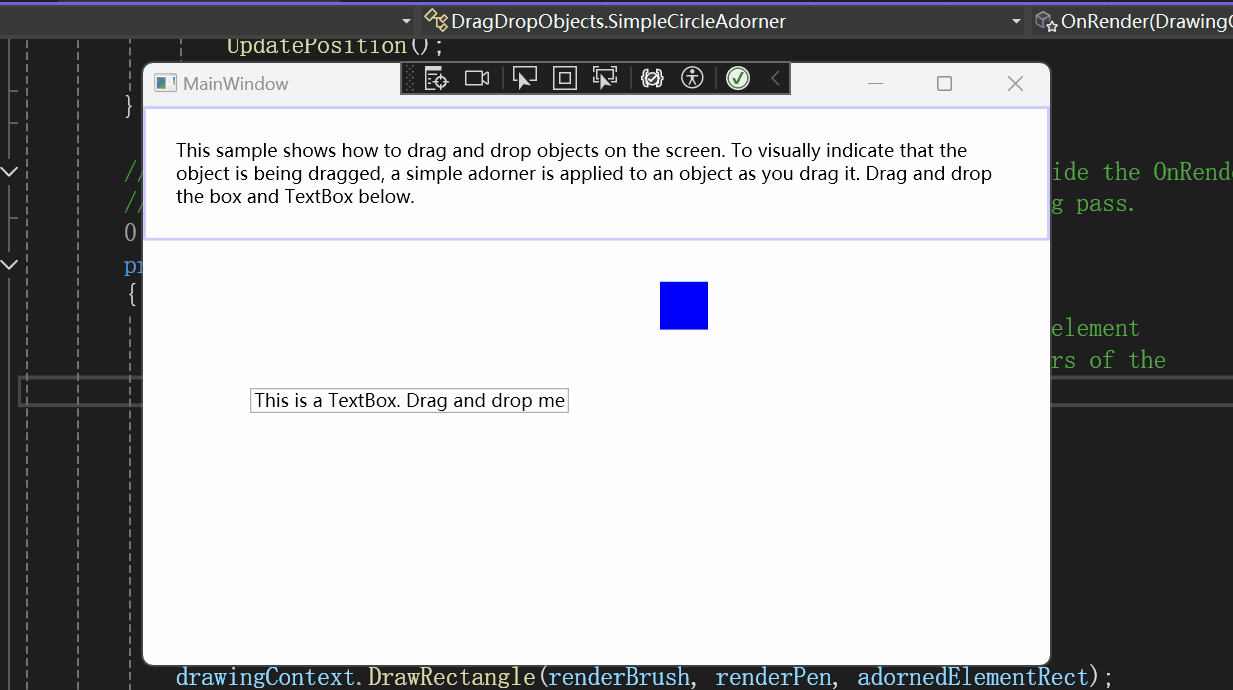Click the blue square box
1233x690 pixels.
coord(684,305)
